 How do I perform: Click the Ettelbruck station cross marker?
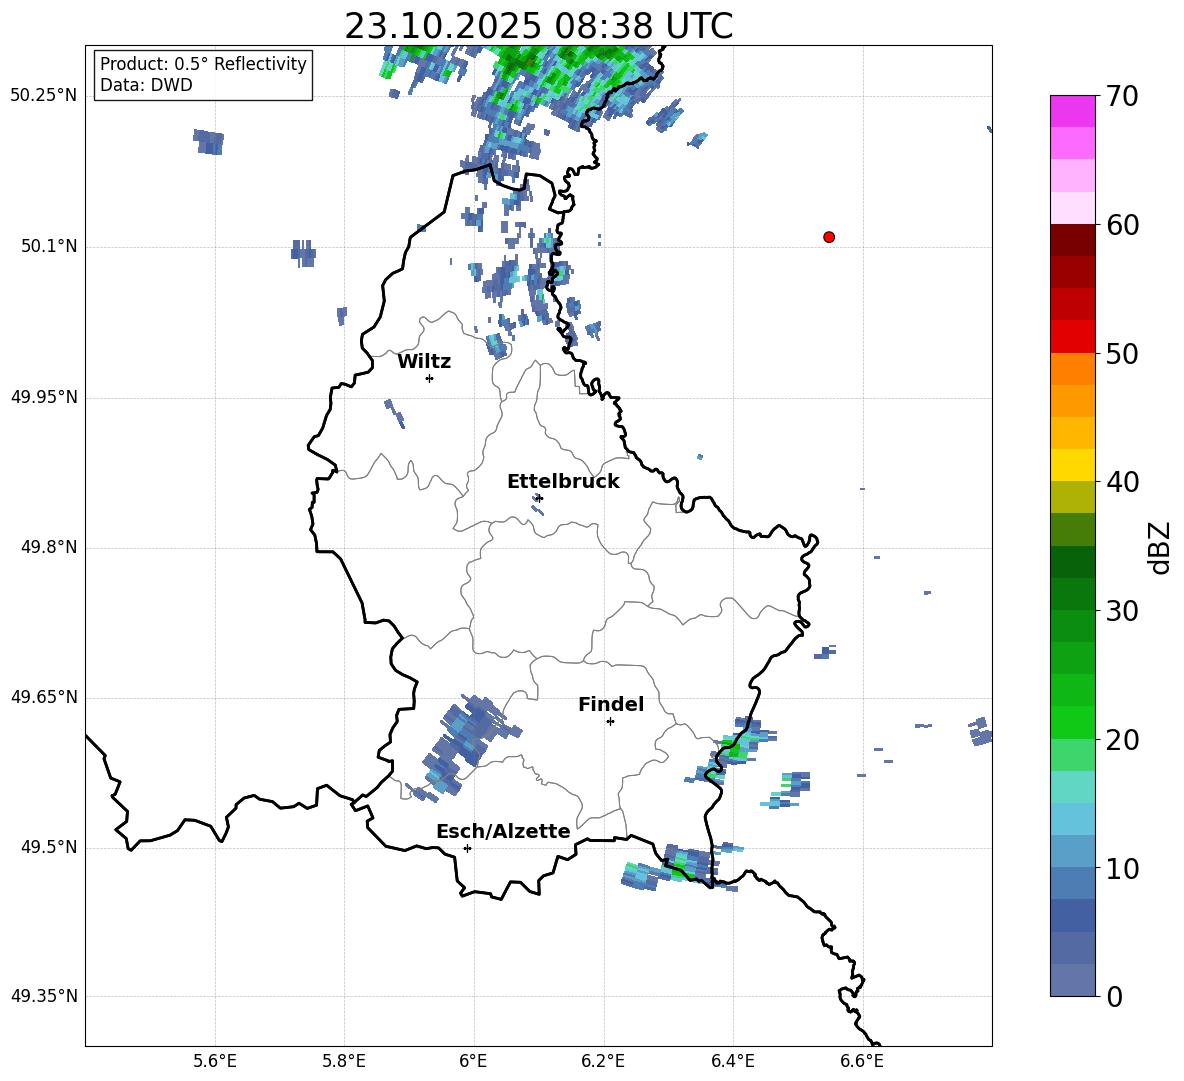coord(539,497)
